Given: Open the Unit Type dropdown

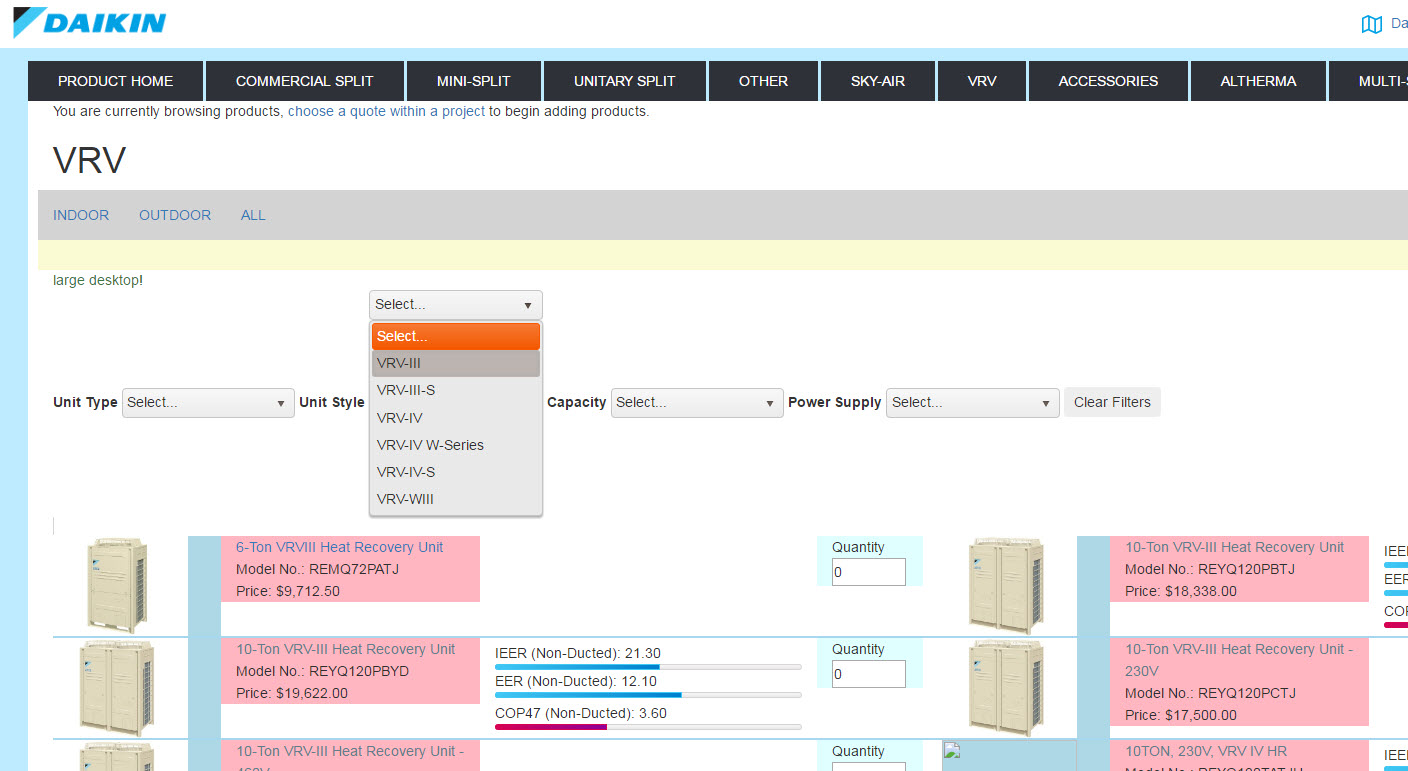Looking at the screenshot, I should [208, 403].
